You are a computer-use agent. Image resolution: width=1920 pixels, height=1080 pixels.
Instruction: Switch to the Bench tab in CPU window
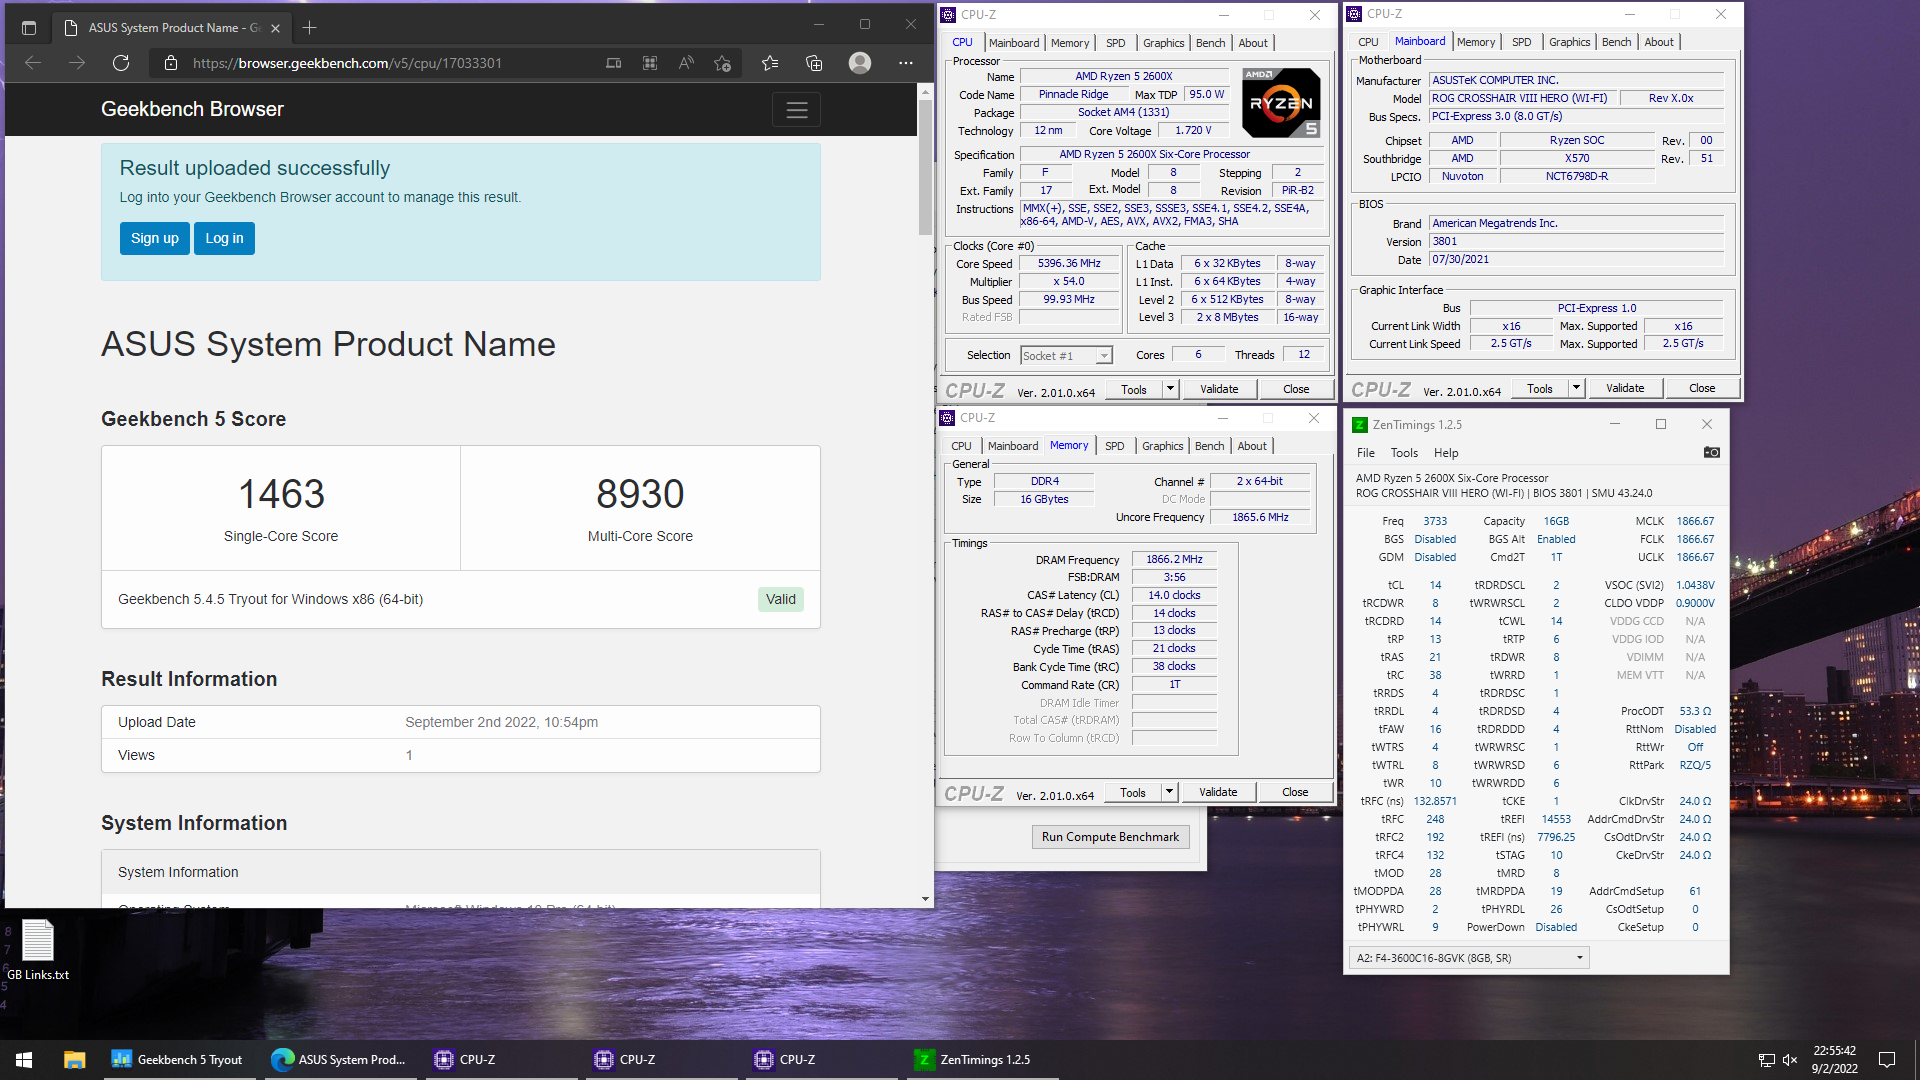1210,43
